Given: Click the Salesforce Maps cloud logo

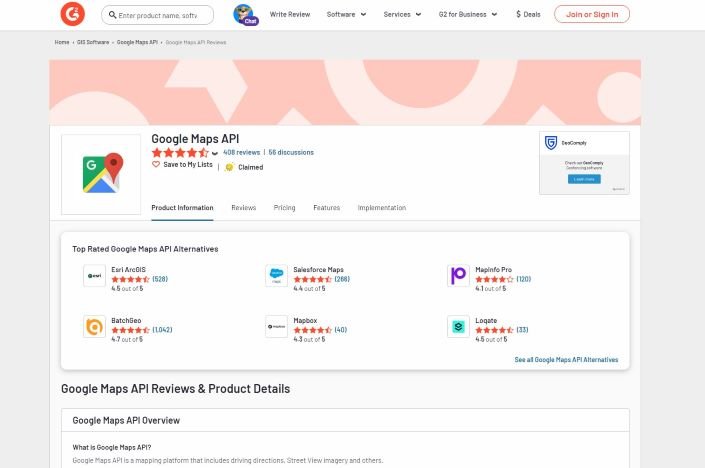Looking at the screenshot, I should (x=277, y=276).
